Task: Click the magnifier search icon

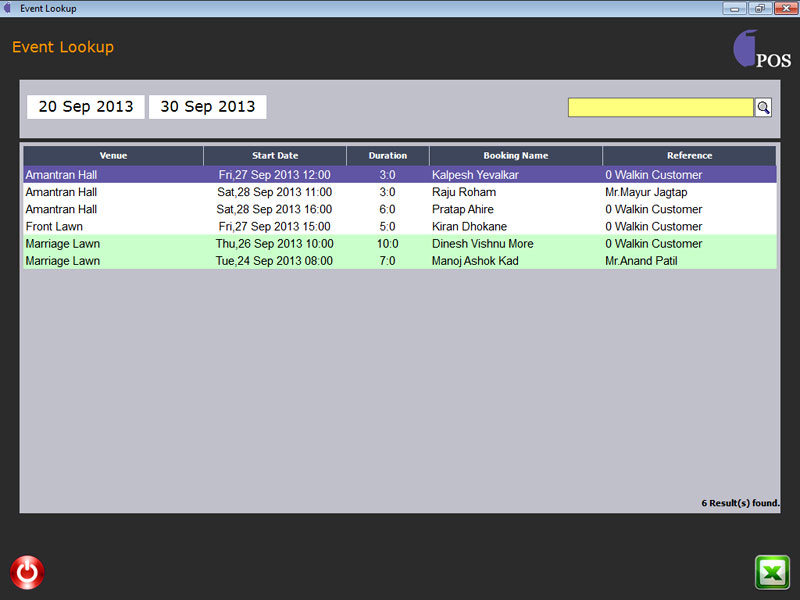Action: (x=763, y=107)
